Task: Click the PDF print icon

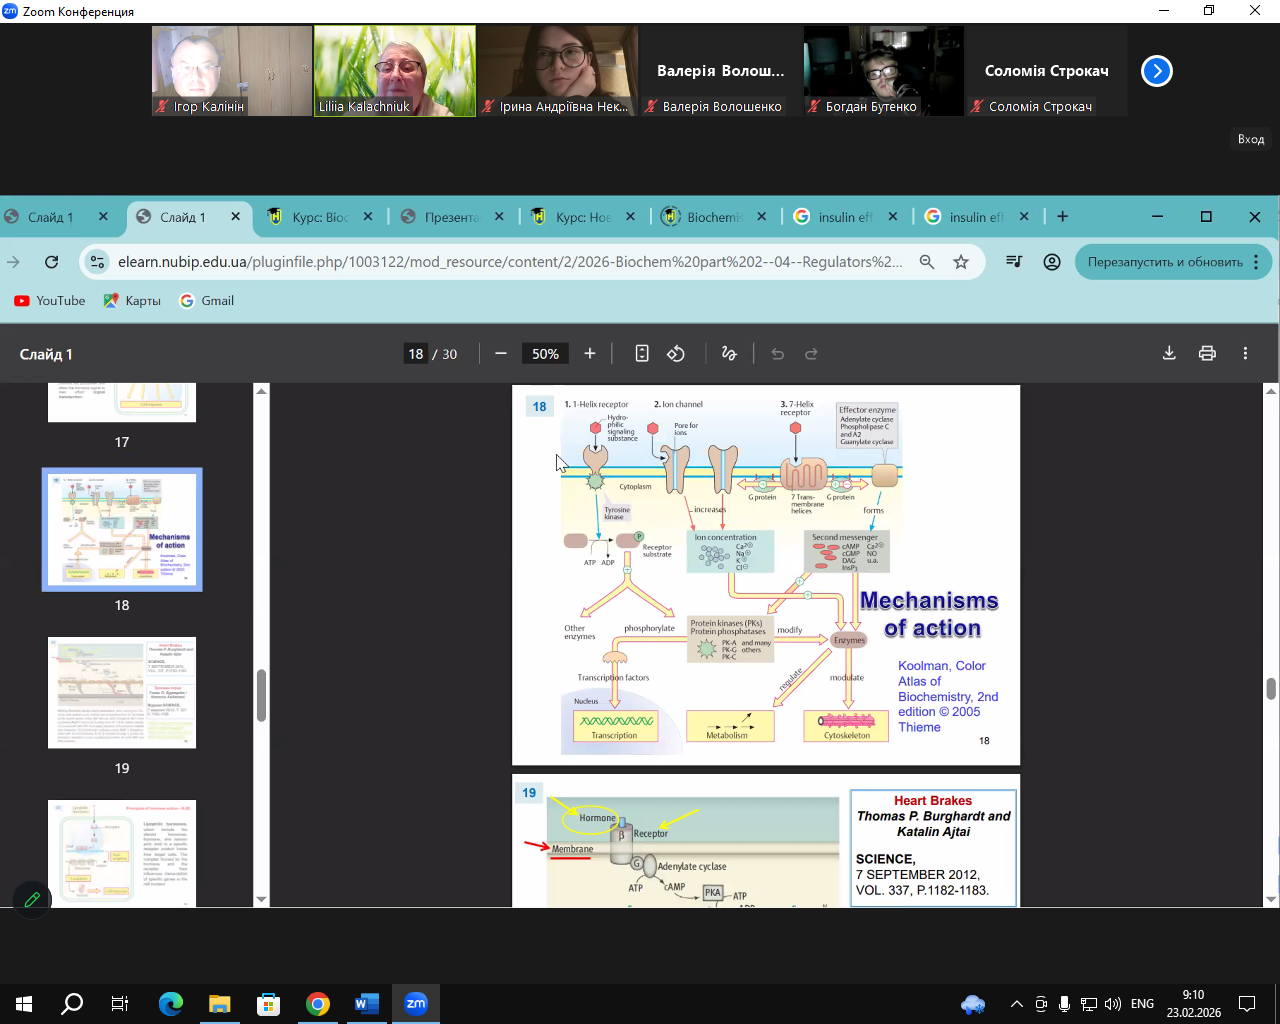Action: coord(1207,353)
